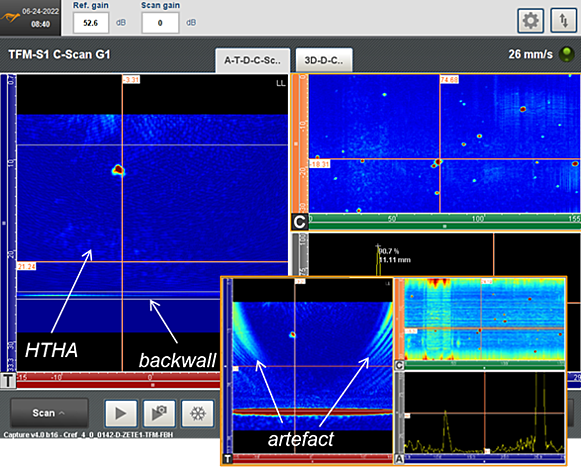Image resolution: width=581 pixels, height=467 pixels.
Task: Edit the Ref. gain value field
Action: pos(91,23)
